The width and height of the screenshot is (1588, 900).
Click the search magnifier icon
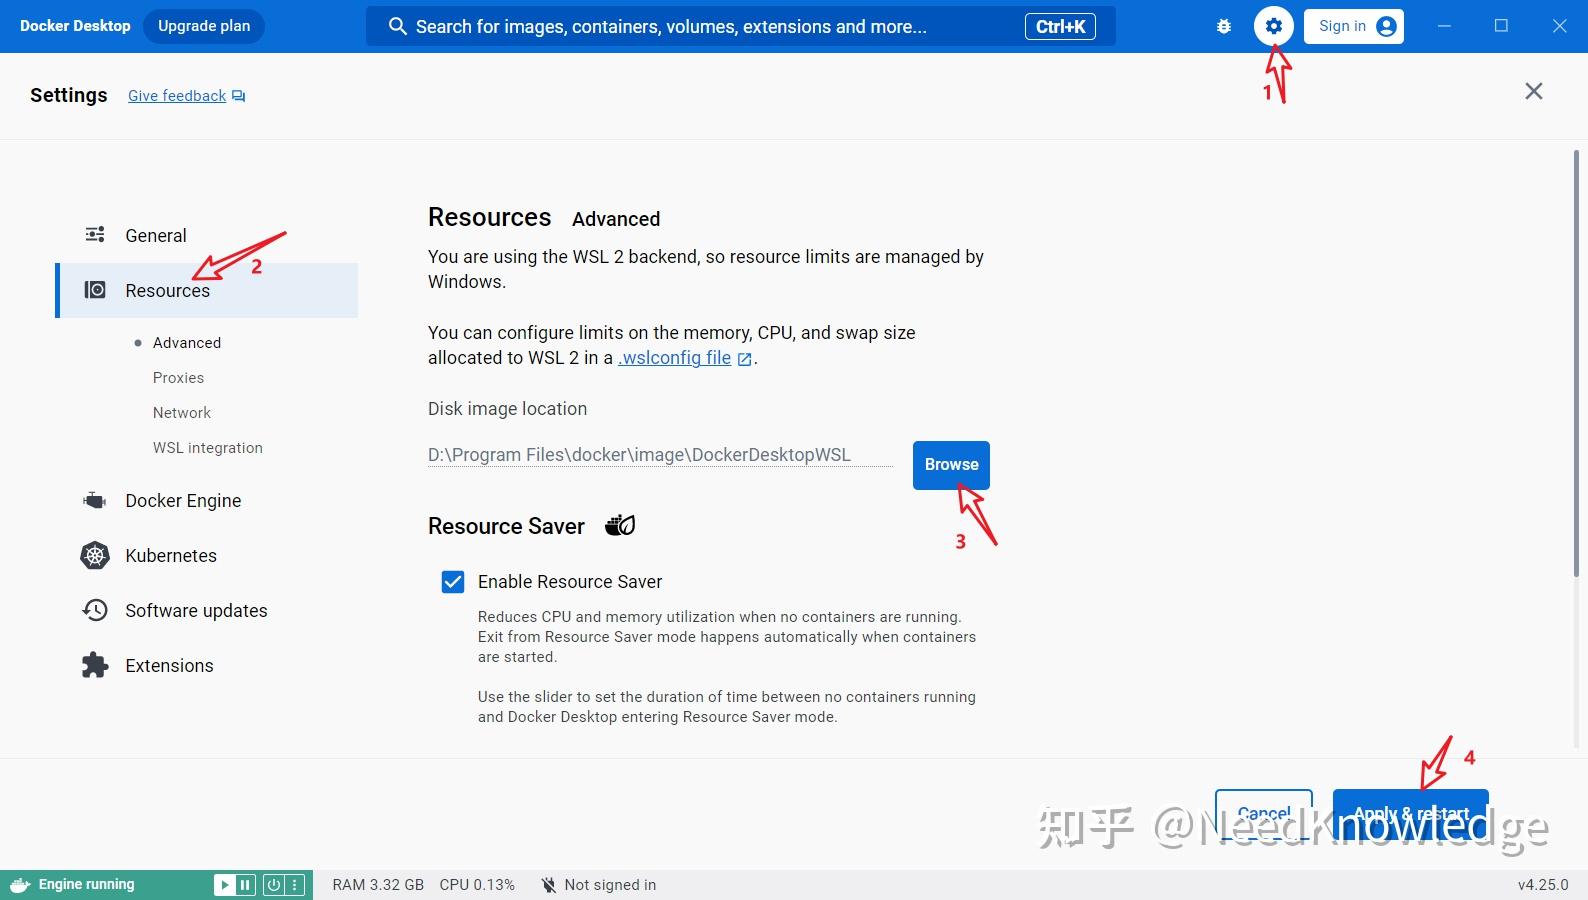[x=397, y=27]
